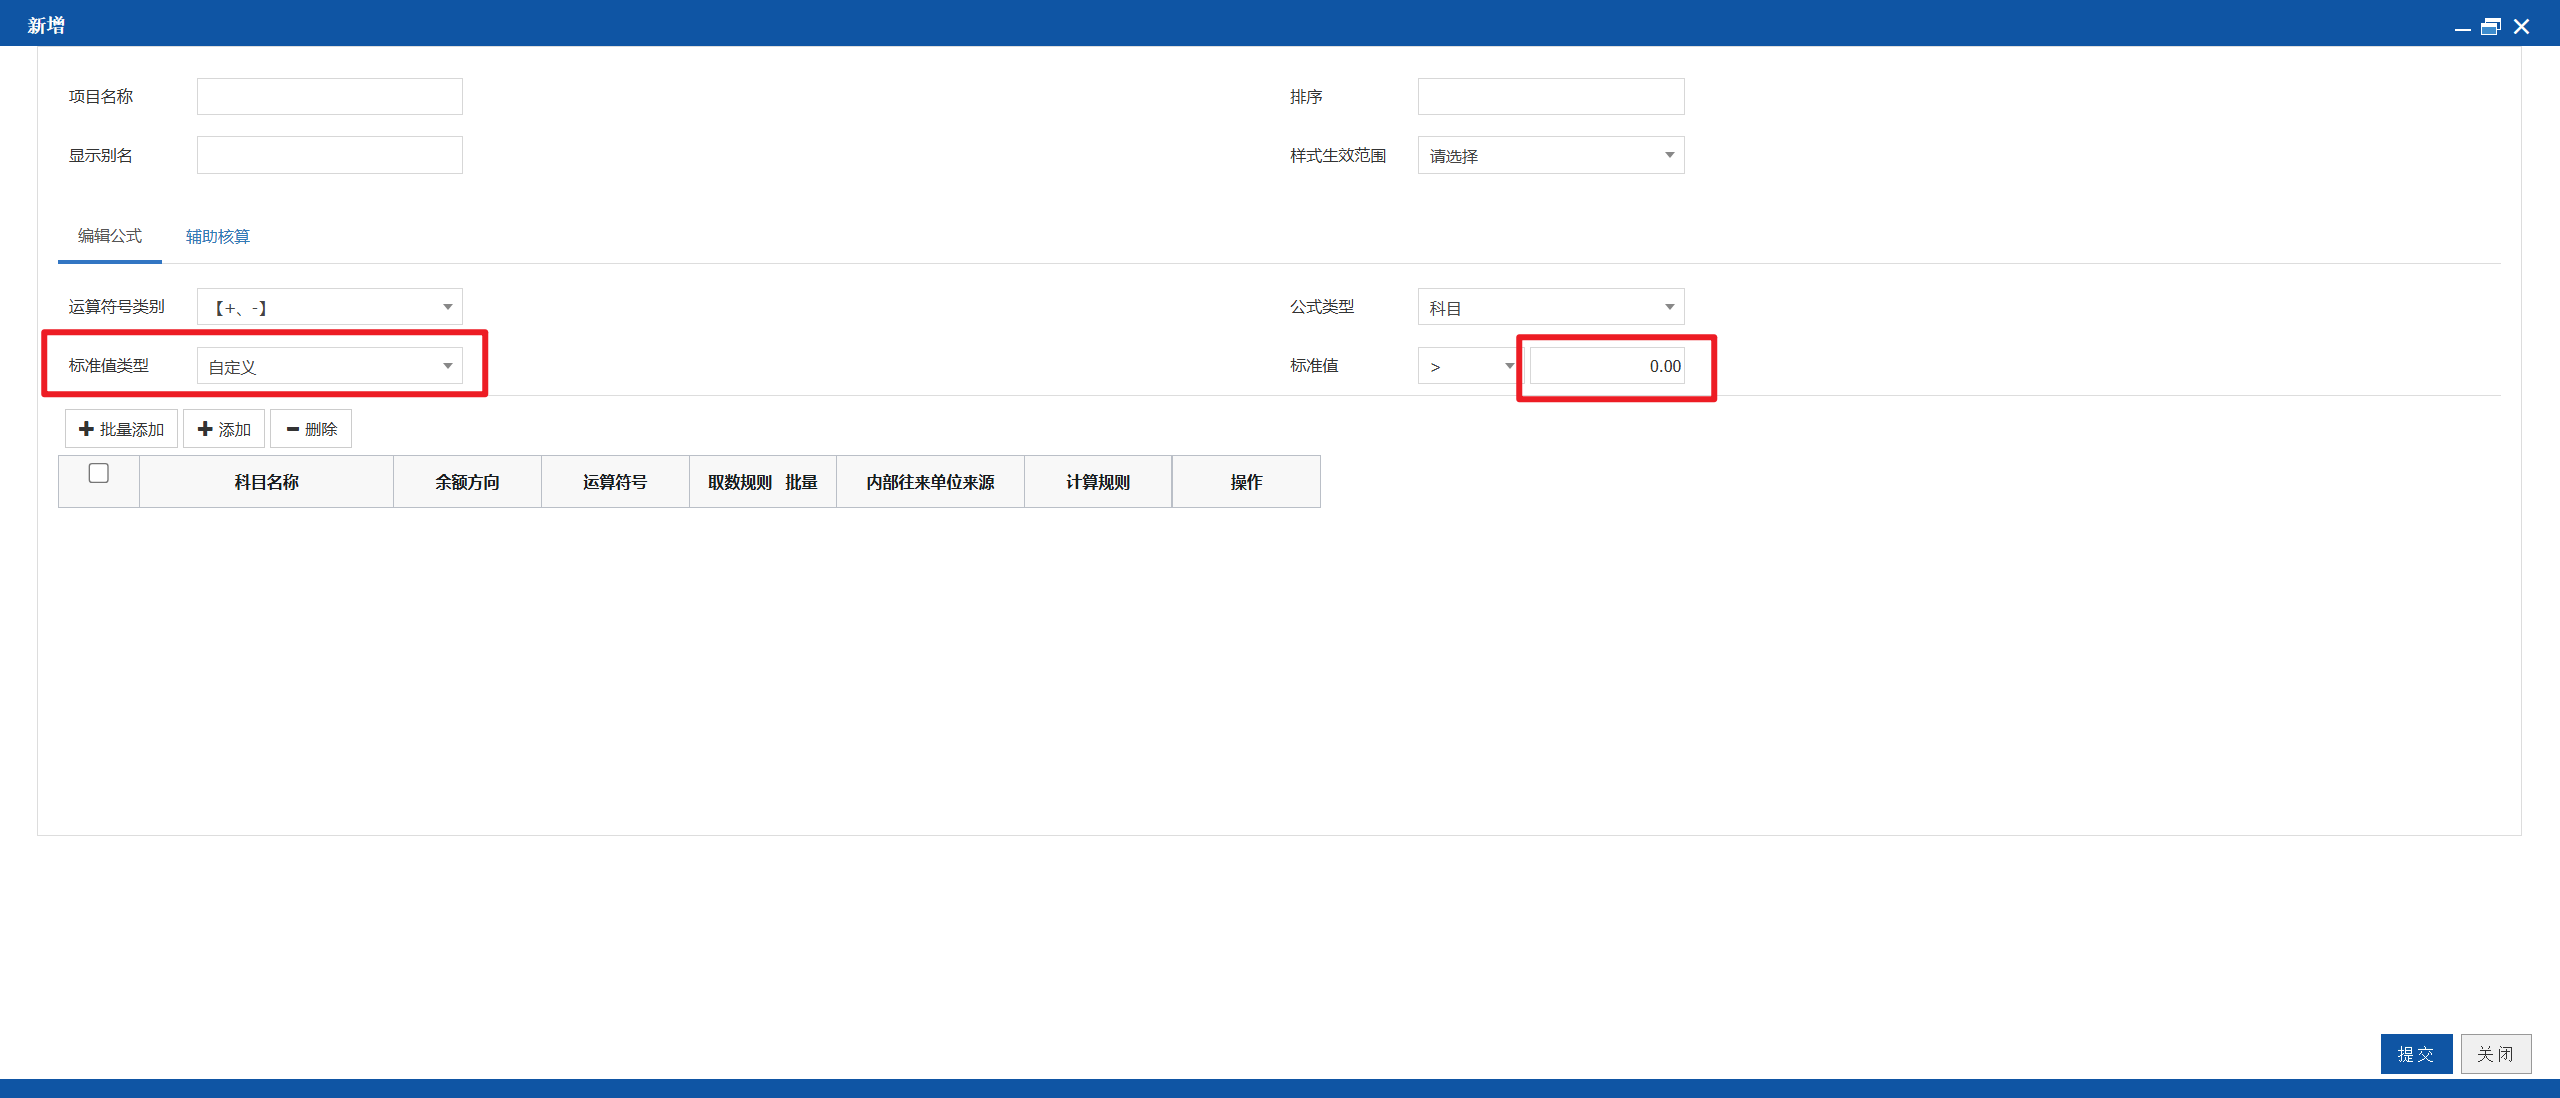
Task: Toggle the select-all checkbox in table header
Action: click(x=98, y=473)
